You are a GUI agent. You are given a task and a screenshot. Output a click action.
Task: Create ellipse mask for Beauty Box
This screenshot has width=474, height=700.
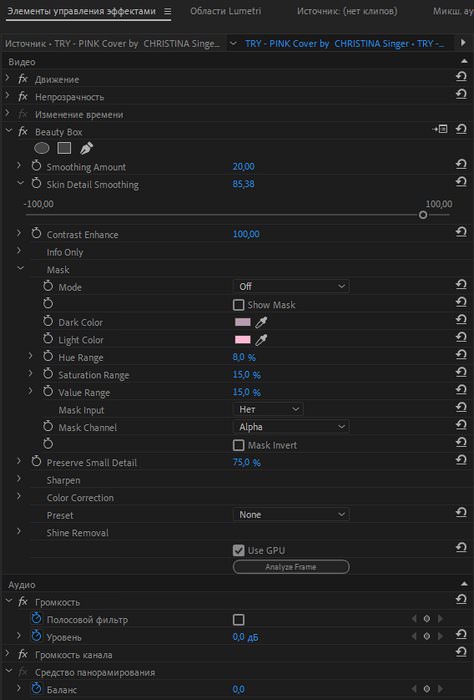click(x=42, y=148)
